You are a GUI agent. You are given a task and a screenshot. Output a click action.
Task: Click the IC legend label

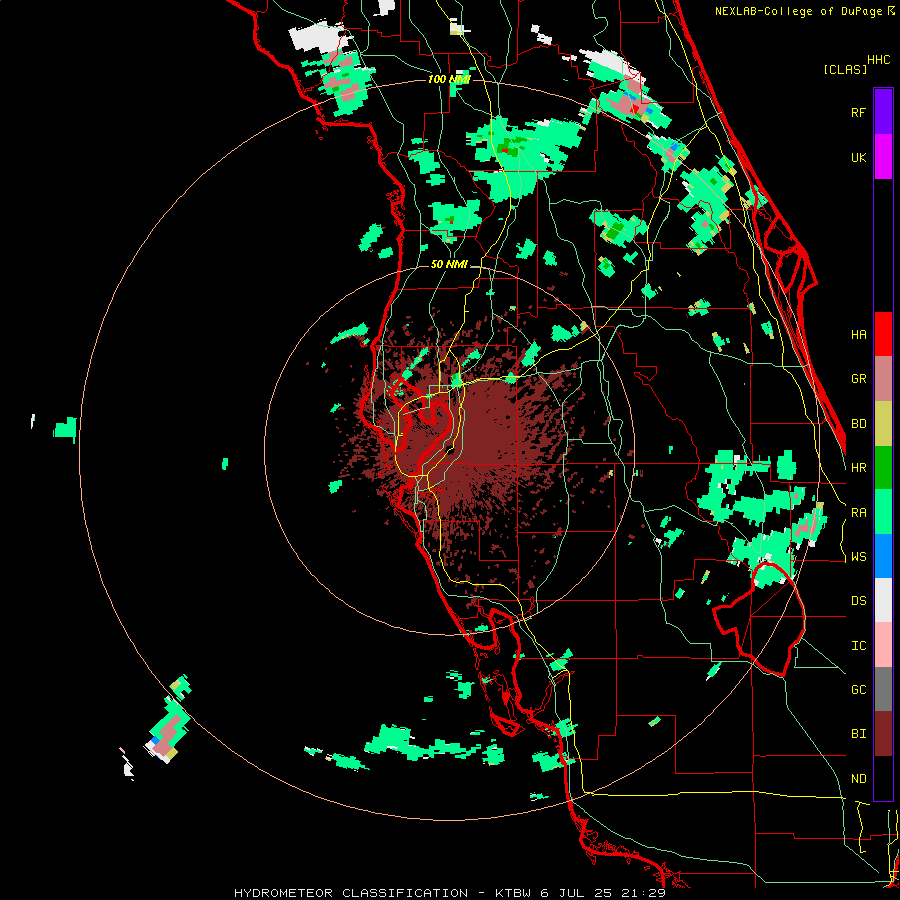point(858,646)
